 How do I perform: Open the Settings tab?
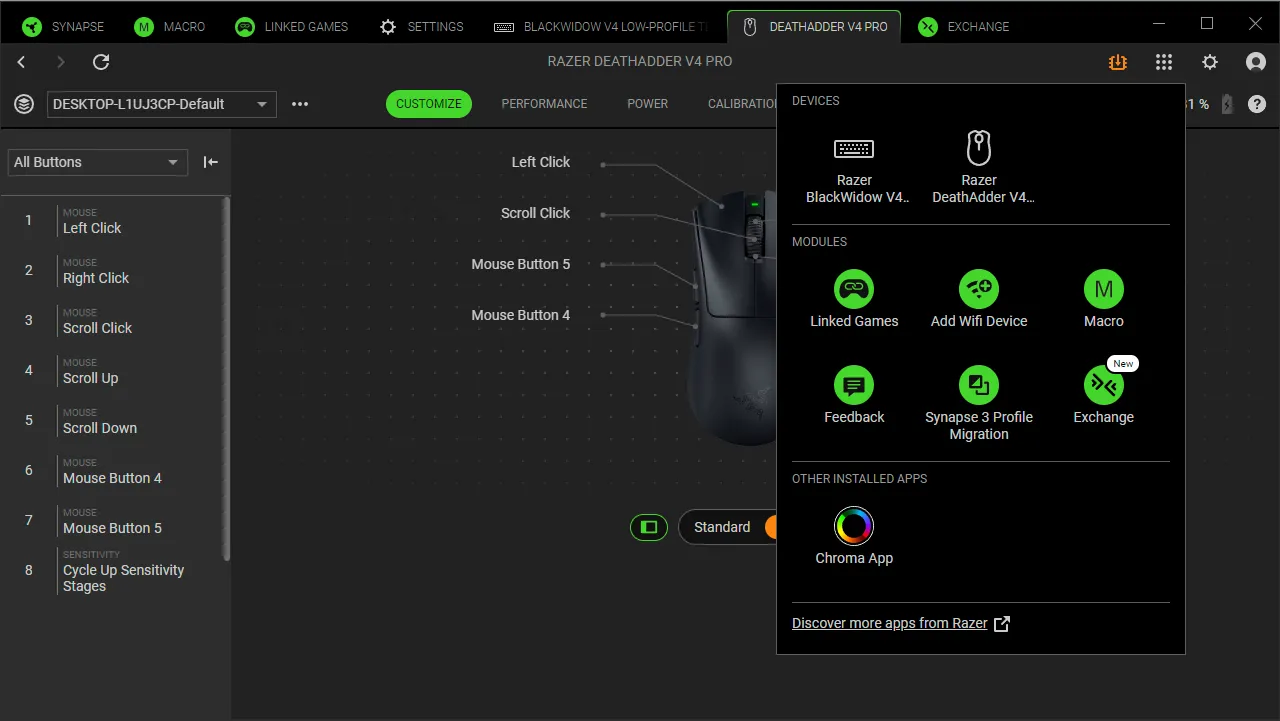[421, 27]
